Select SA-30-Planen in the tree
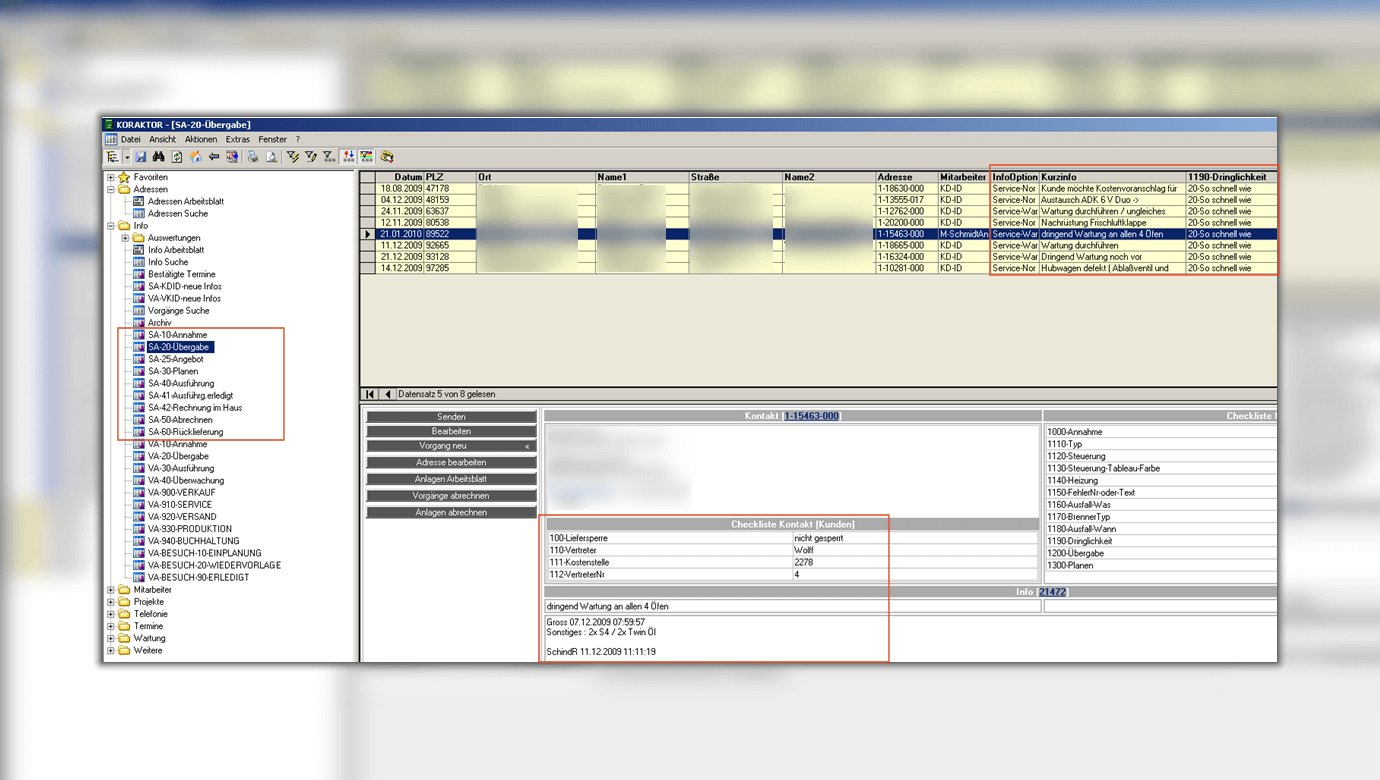The width and height of the screenshot is (1380, 780). [173, 371]
